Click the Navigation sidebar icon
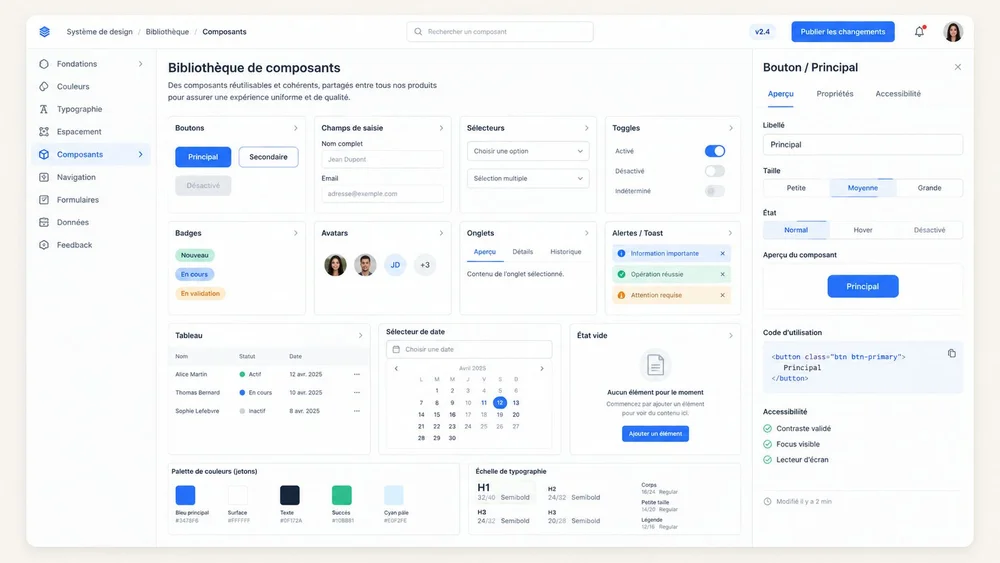Viewport: 1000px width, 563px height. point(43,177)
